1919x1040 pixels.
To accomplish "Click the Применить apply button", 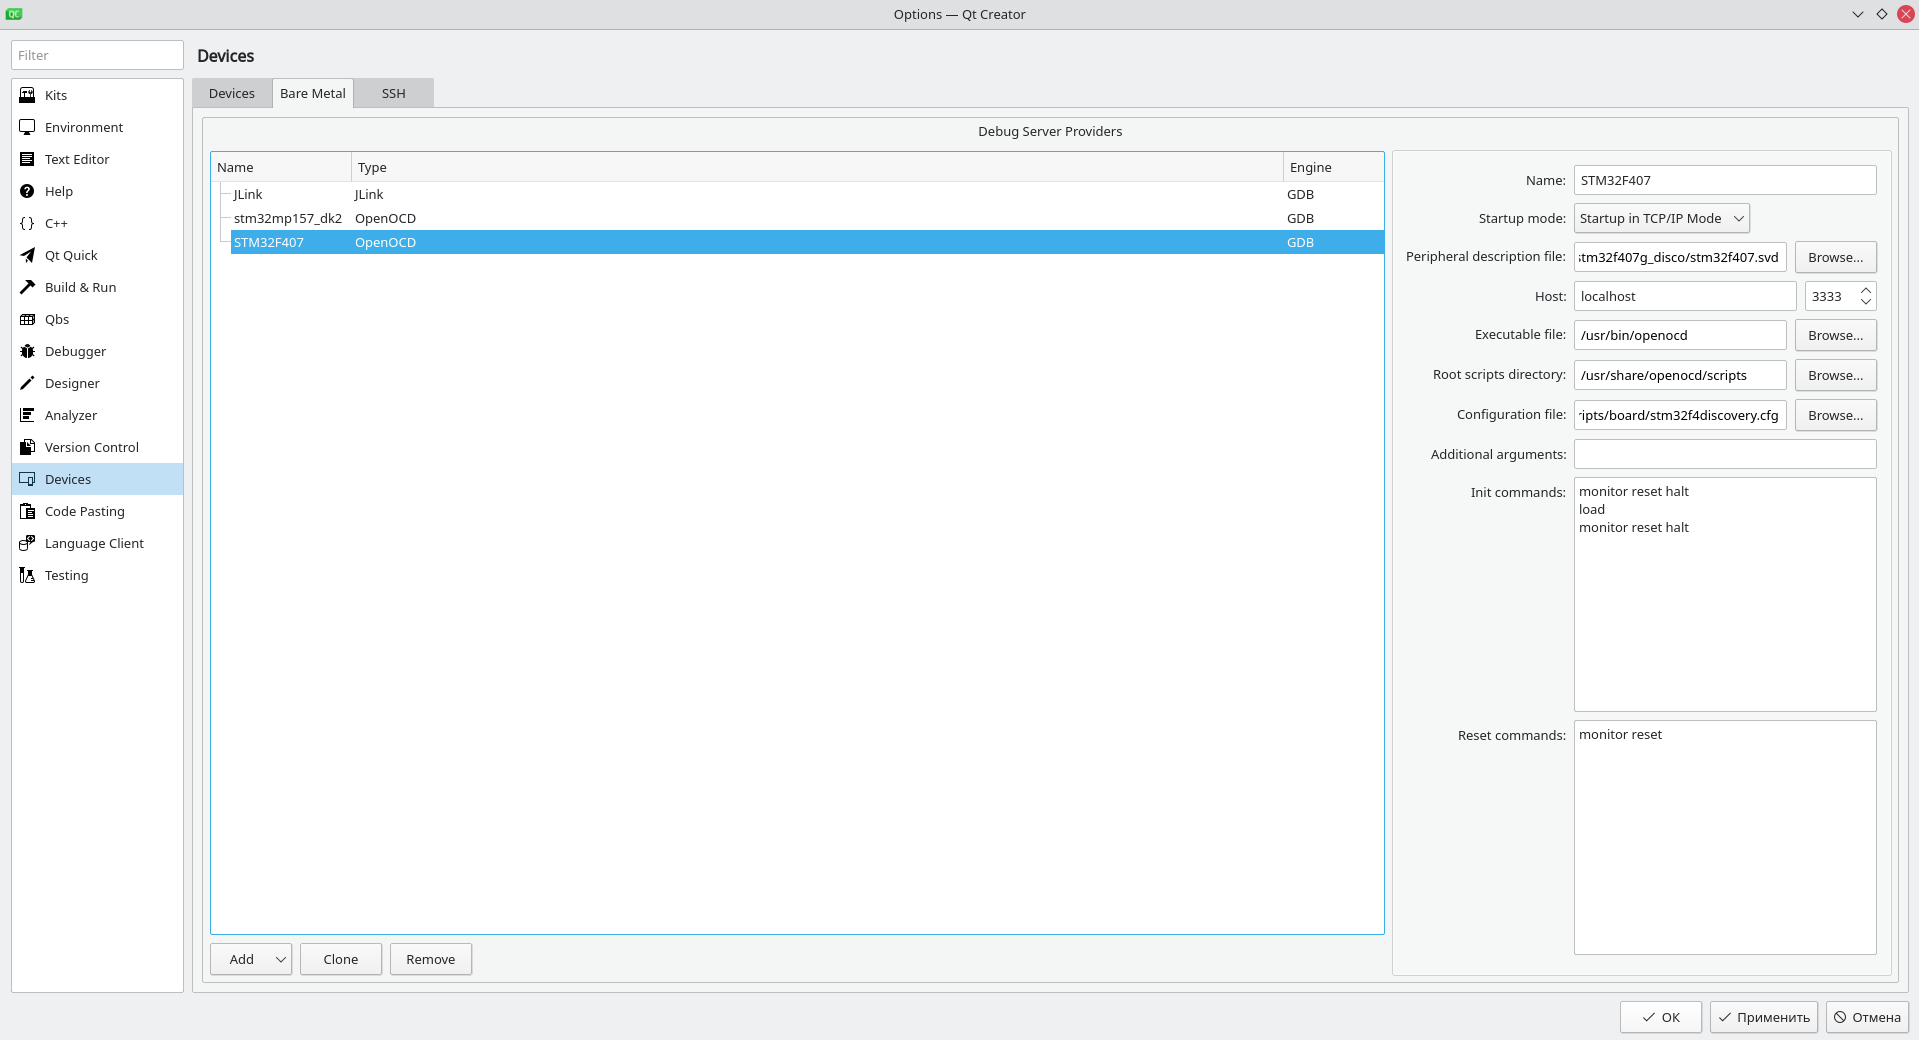I will [1763, 1017].
